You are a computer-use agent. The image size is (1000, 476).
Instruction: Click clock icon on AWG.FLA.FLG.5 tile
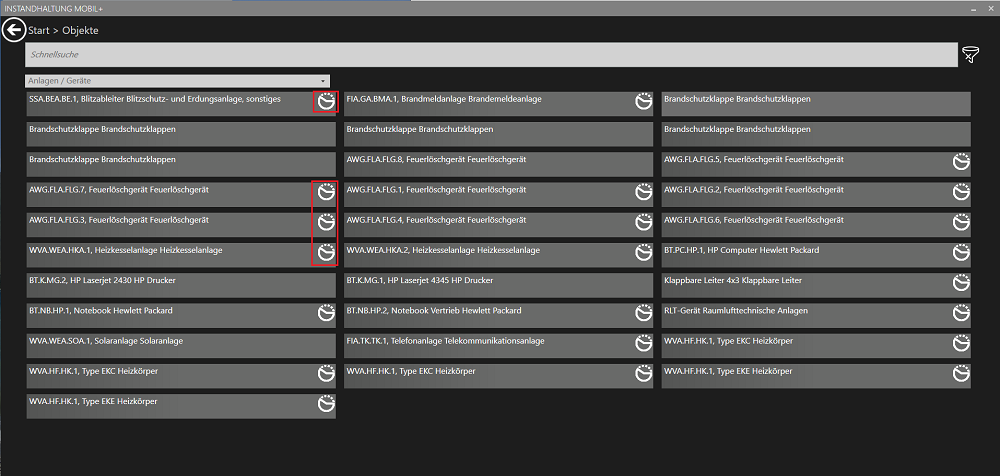[x=961, y=162]
